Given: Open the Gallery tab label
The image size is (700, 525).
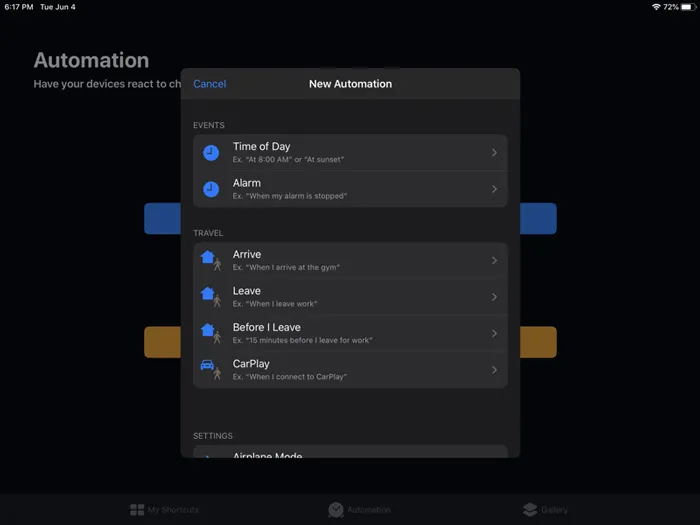Looking at the screenshot, I should point(554,510).
